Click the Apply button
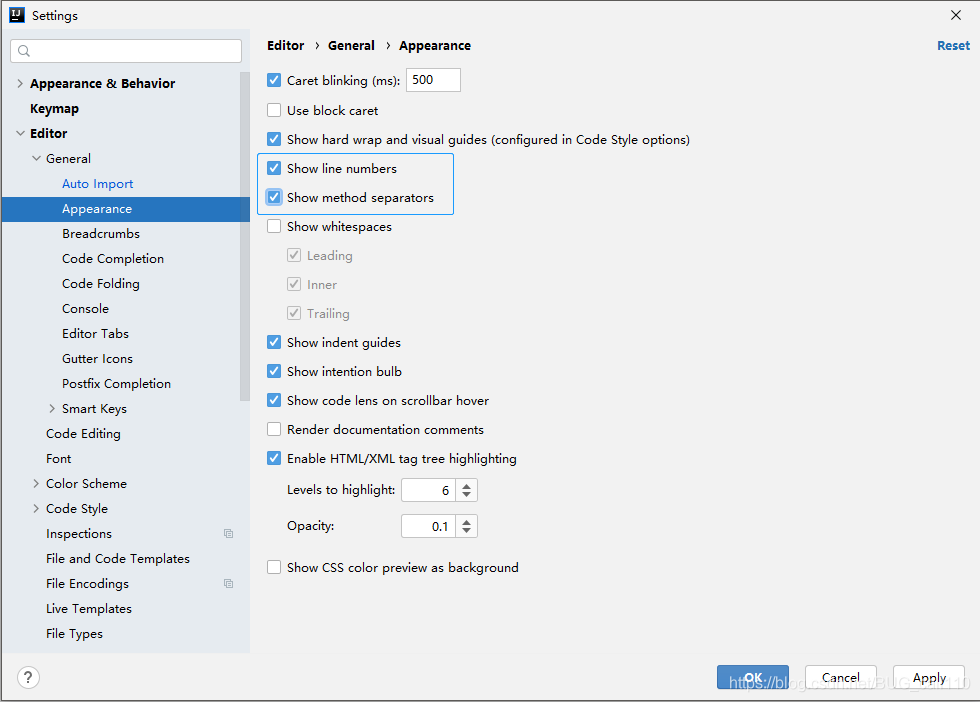The image size is (980, 702). click(x=928, y=677)
